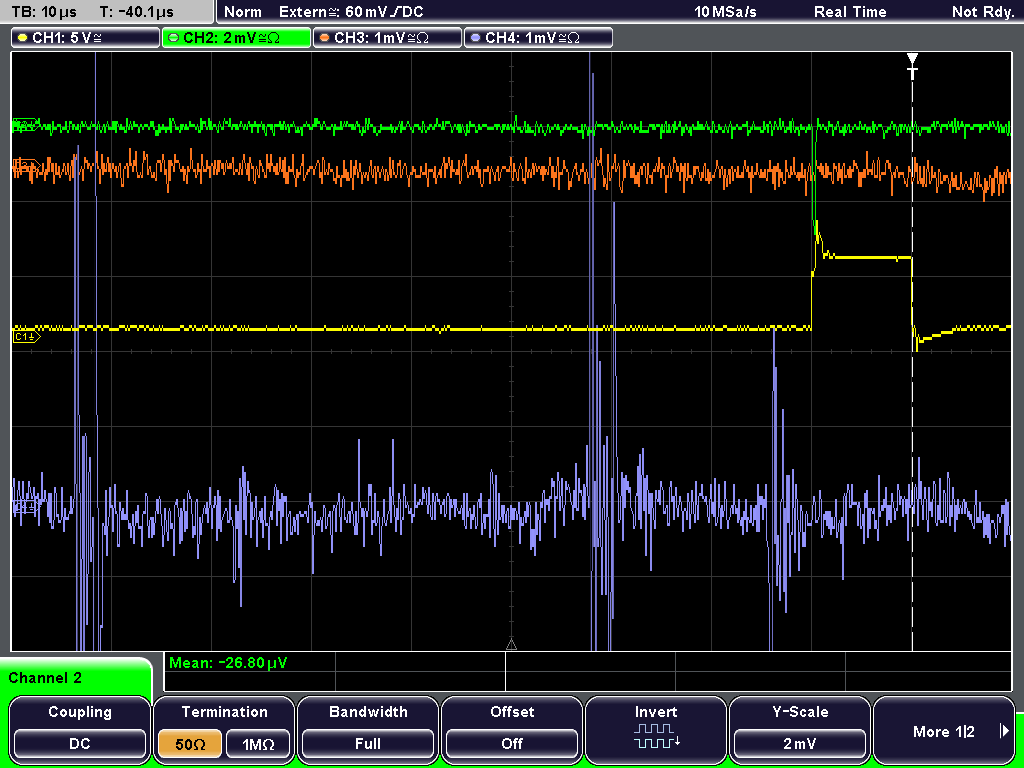Click the CH3 orange channel marker on left

click(x=26, y=164)
